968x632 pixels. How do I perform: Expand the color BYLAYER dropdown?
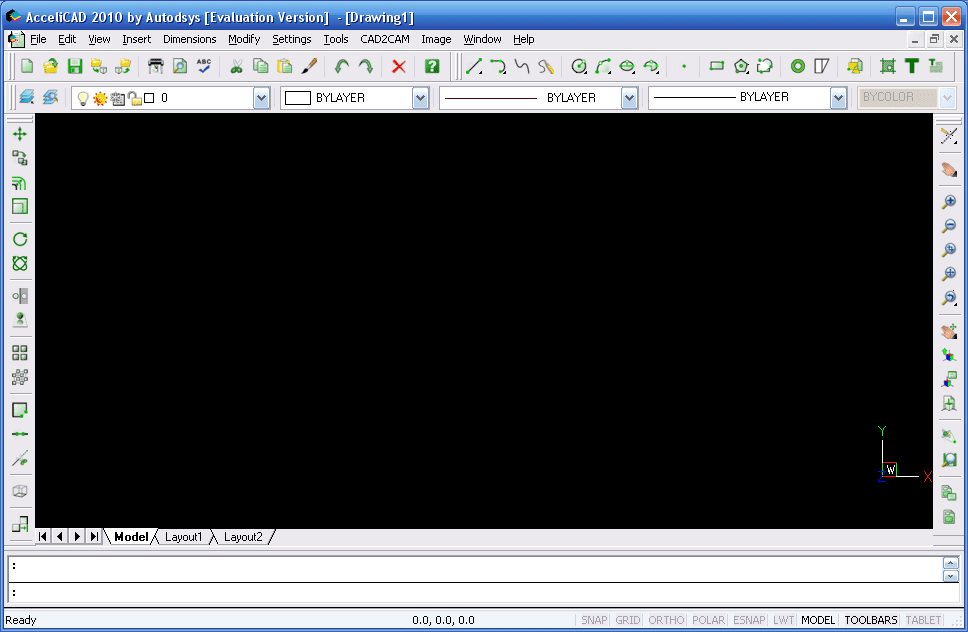tap(420, 98)
